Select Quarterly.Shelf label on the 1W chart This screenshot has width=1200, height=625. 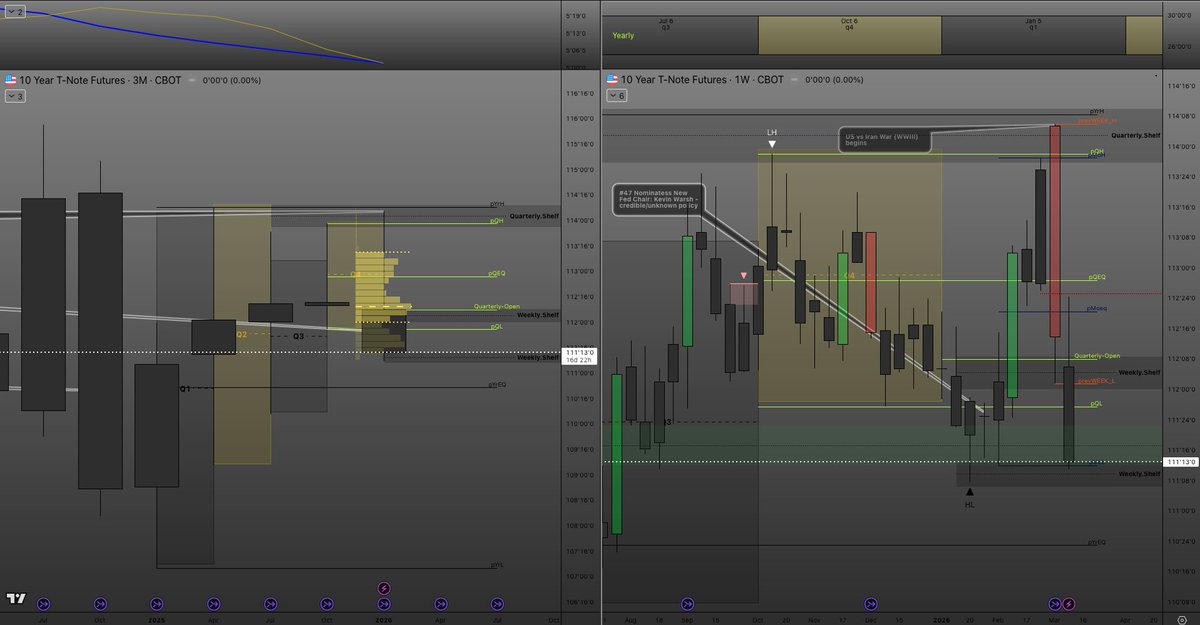1135,134
